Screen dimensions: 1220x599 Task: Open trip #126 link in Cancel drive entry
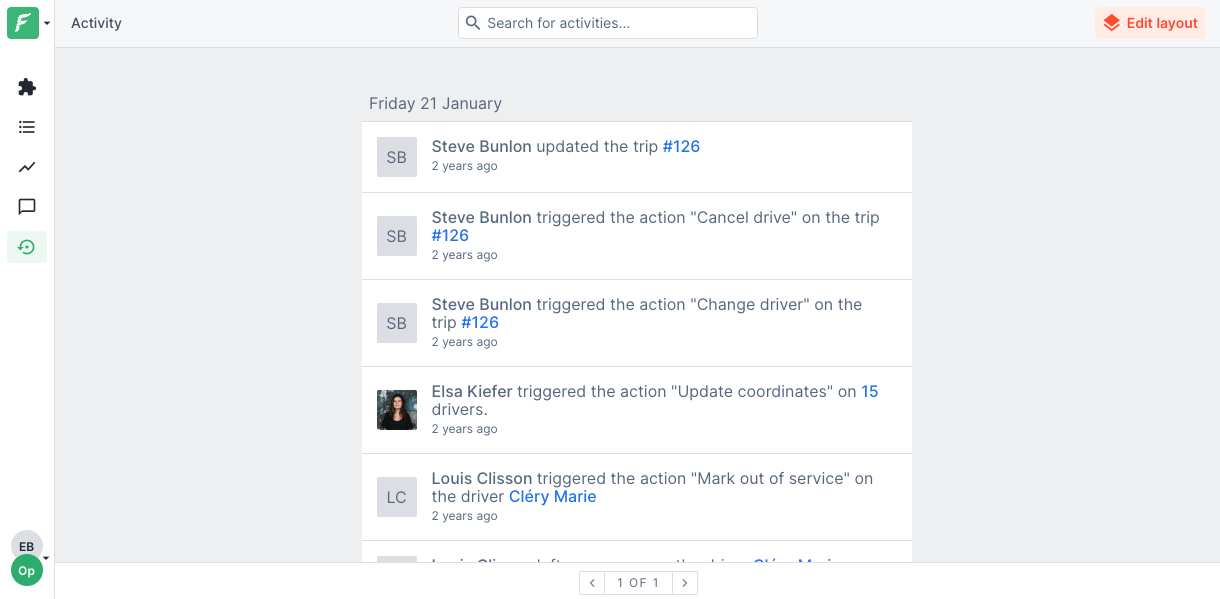450,235
